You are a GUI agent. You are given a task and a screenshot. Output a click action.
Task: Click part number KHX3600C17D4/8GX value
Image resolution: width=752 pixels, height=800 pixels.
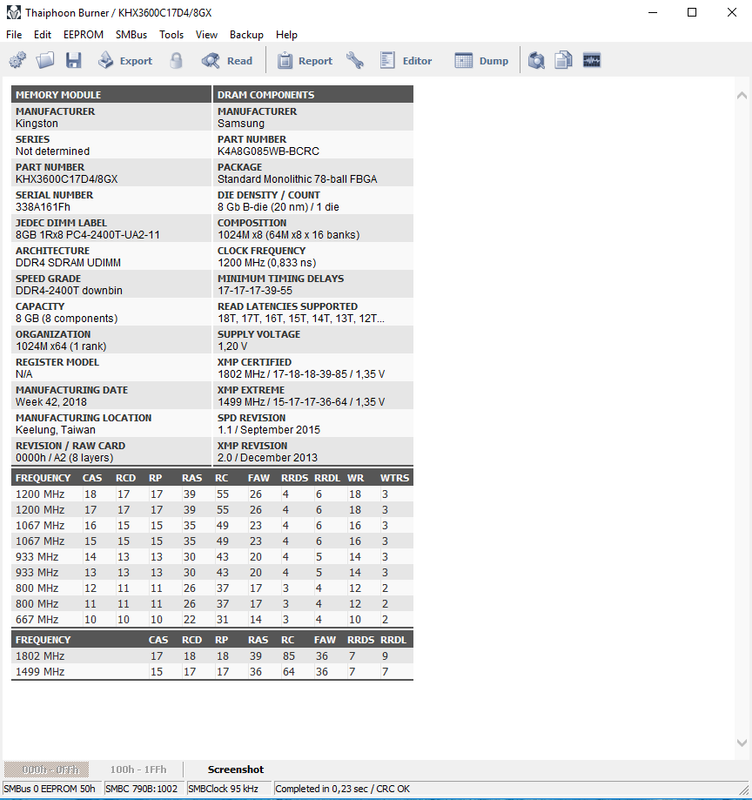(66, 179)
